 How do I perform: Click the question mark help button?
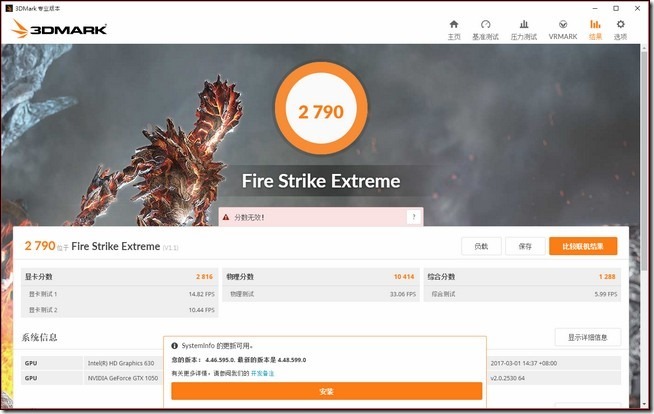(413, 217)
